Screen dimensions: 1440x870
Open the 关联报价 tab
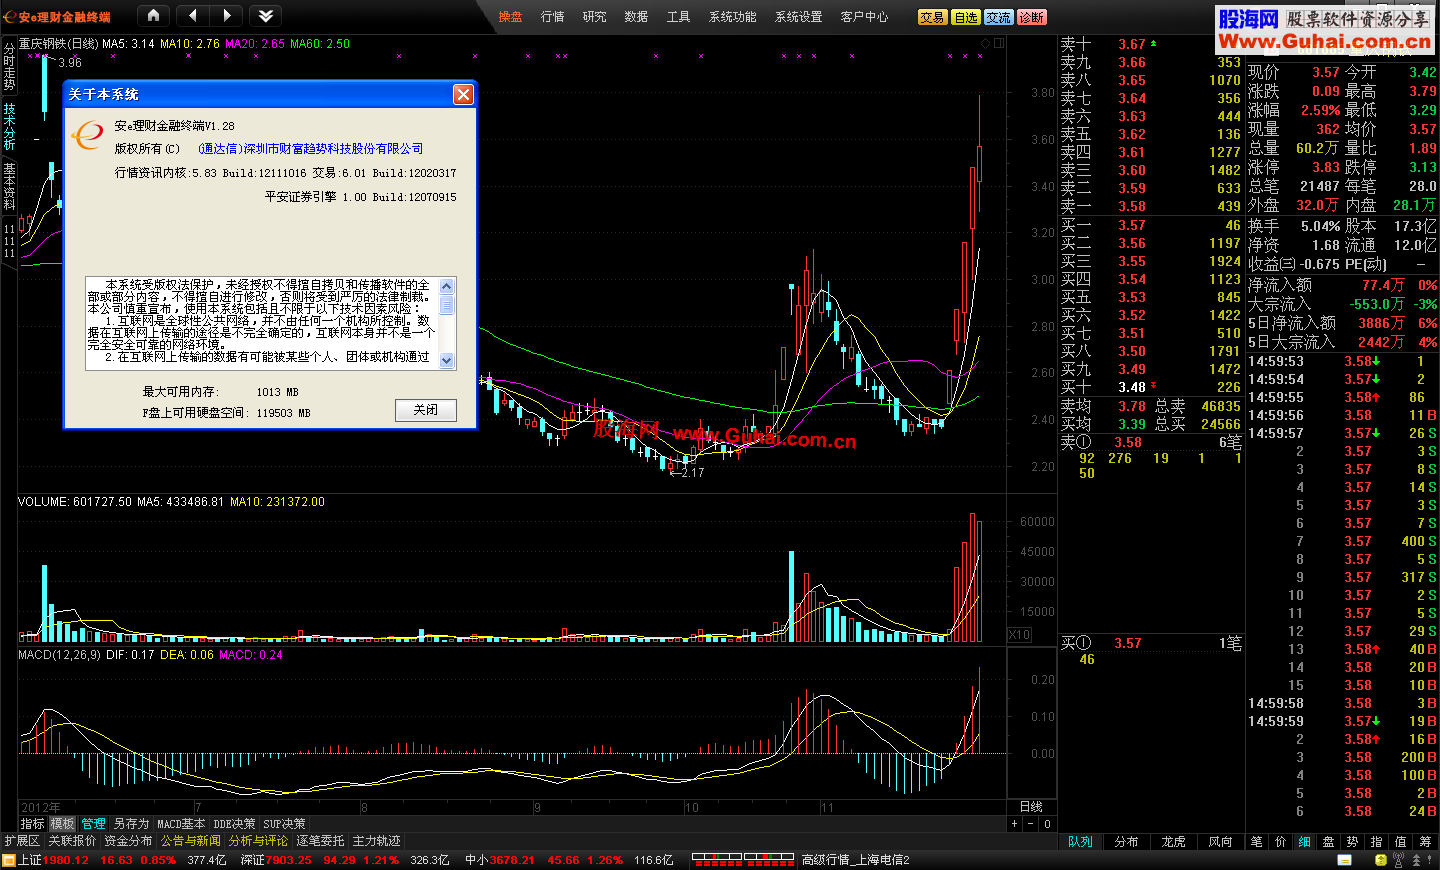[72, 841]
